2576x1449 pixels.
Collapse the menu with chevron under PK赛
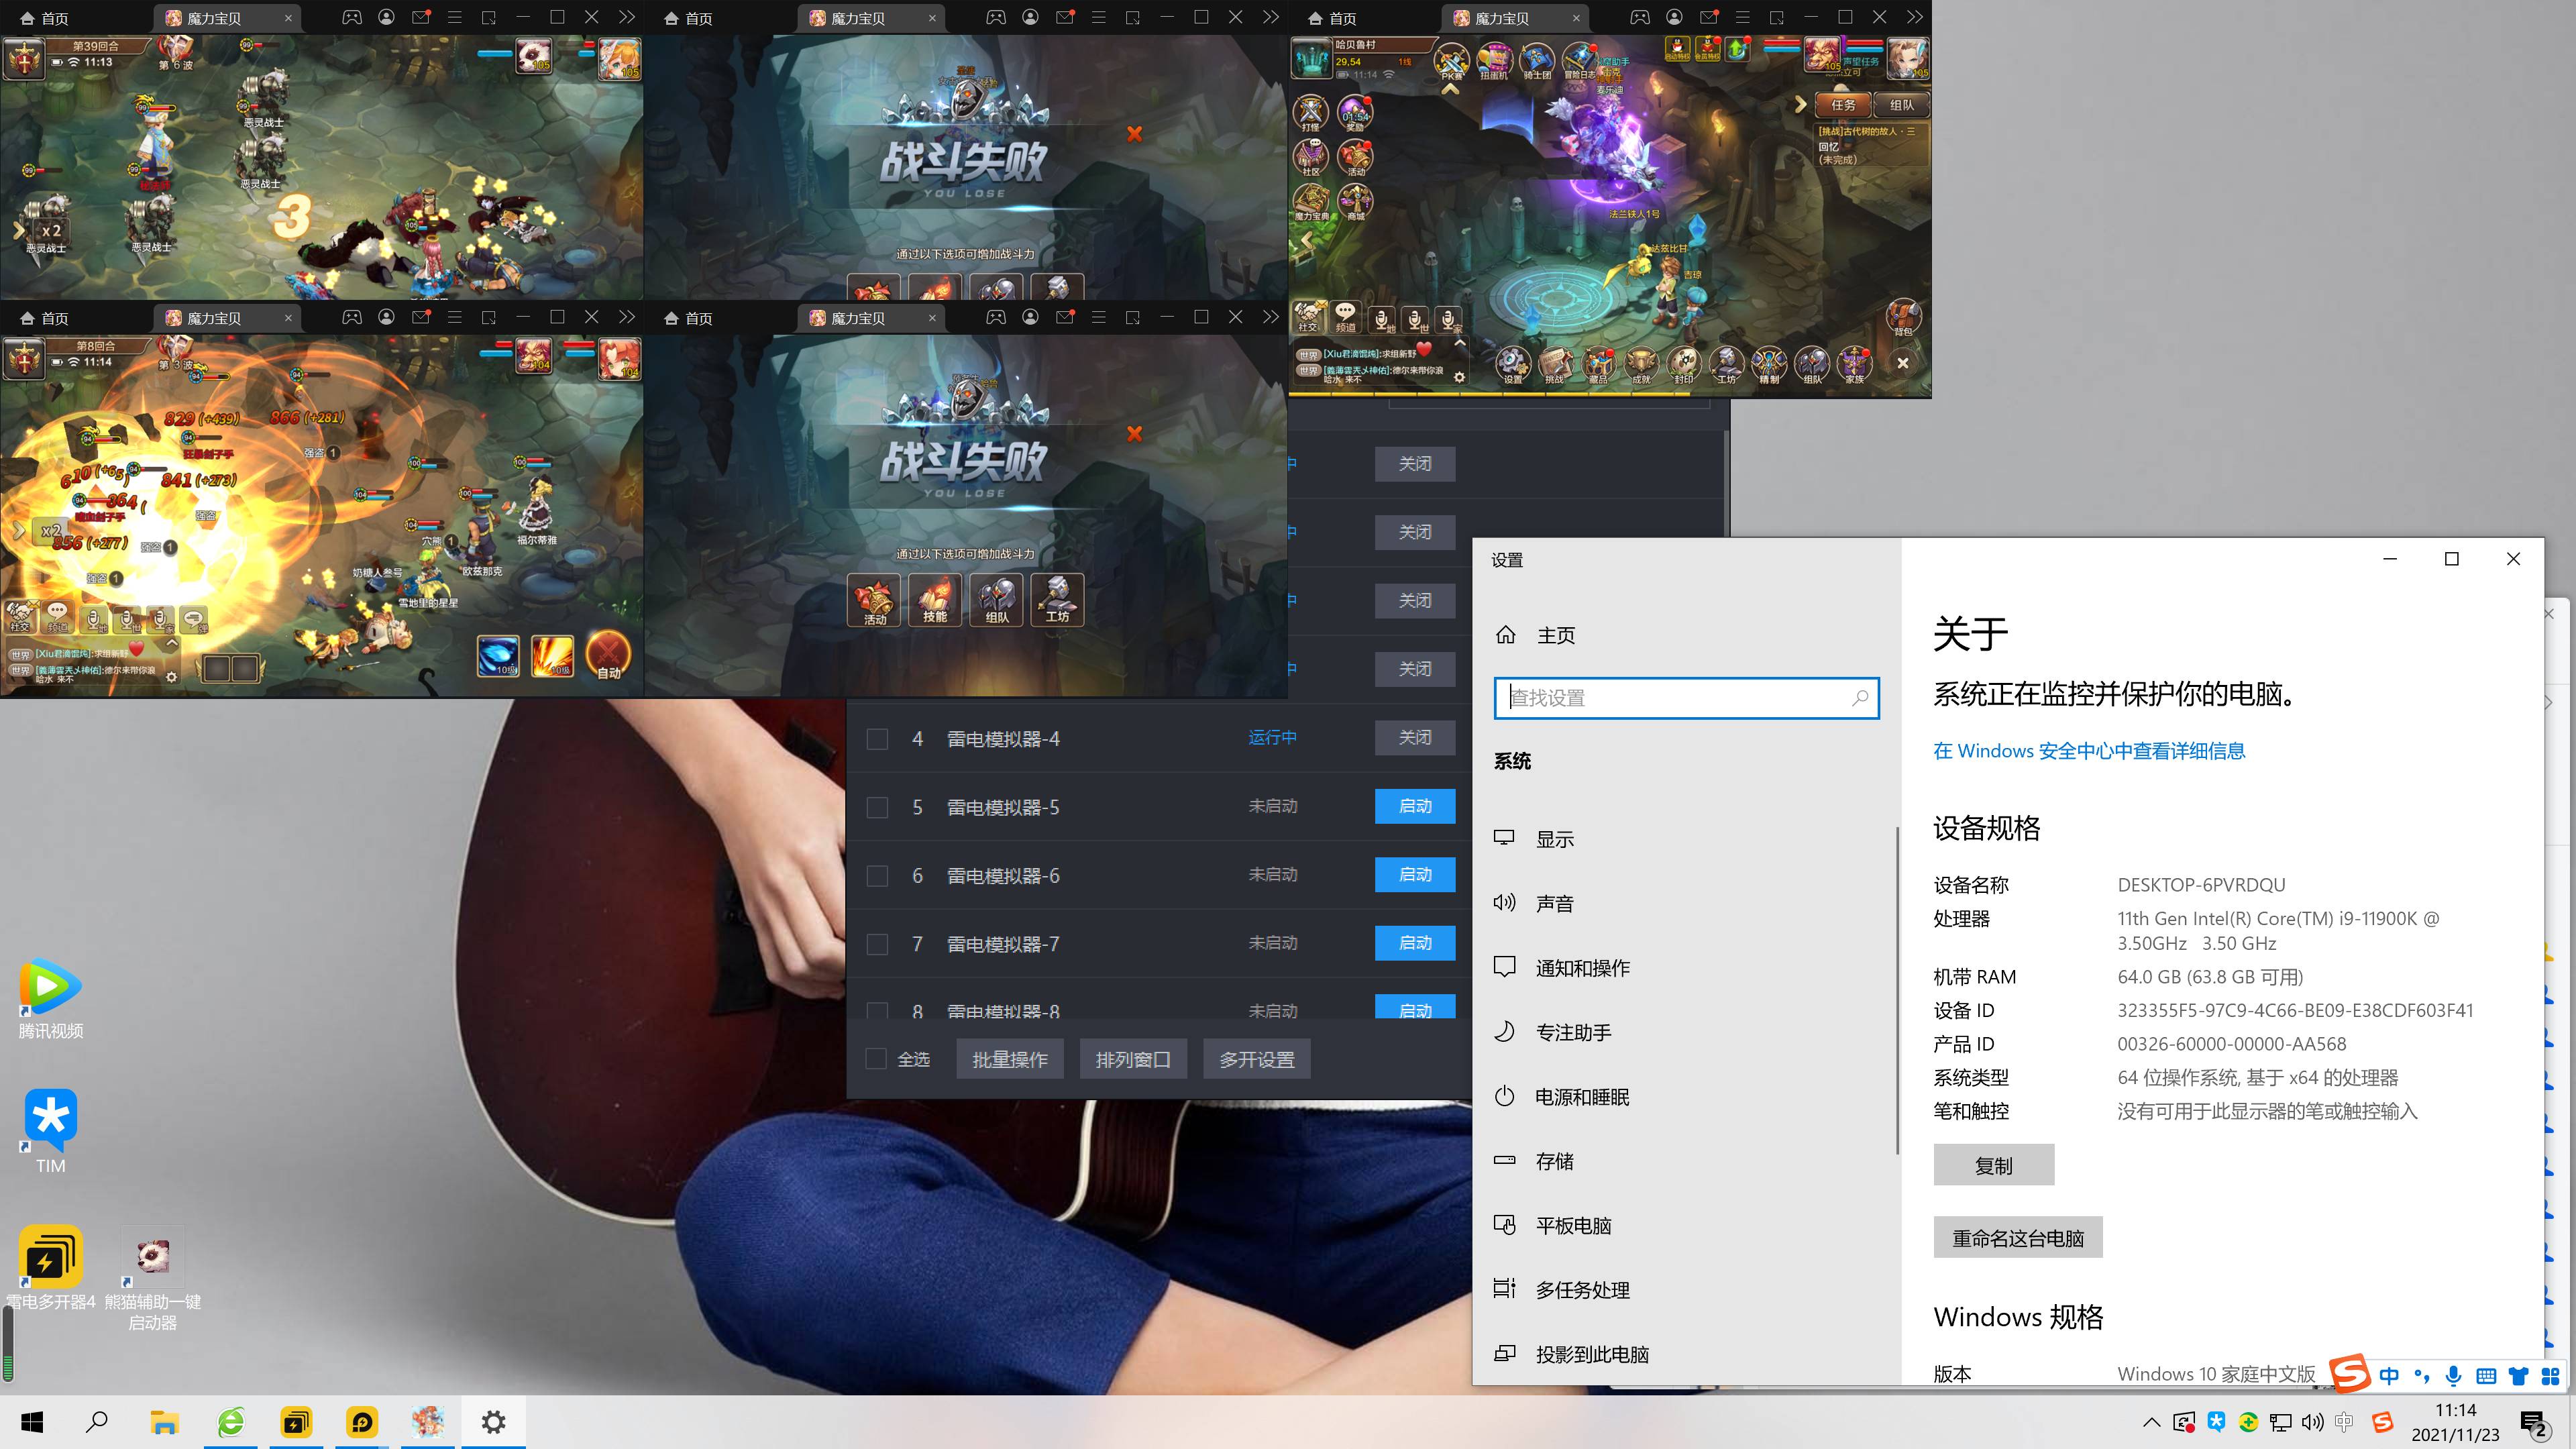pos(1450,89)
